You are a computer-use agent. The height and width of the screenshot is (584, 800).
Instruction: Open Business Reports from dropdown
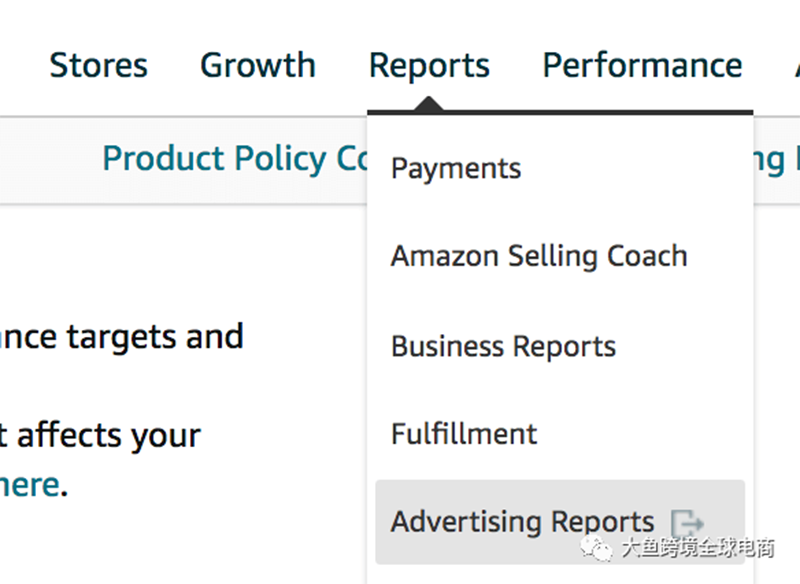503,346
